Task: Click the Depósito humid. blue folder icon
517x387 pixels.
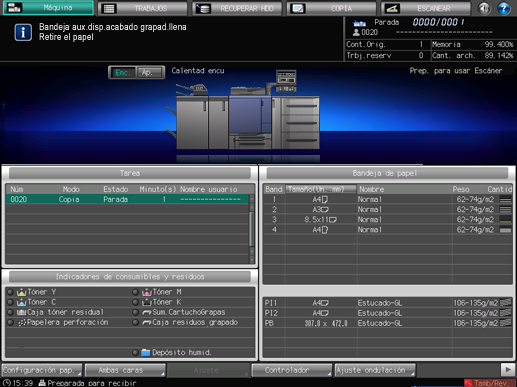Action: click(146, 352)
